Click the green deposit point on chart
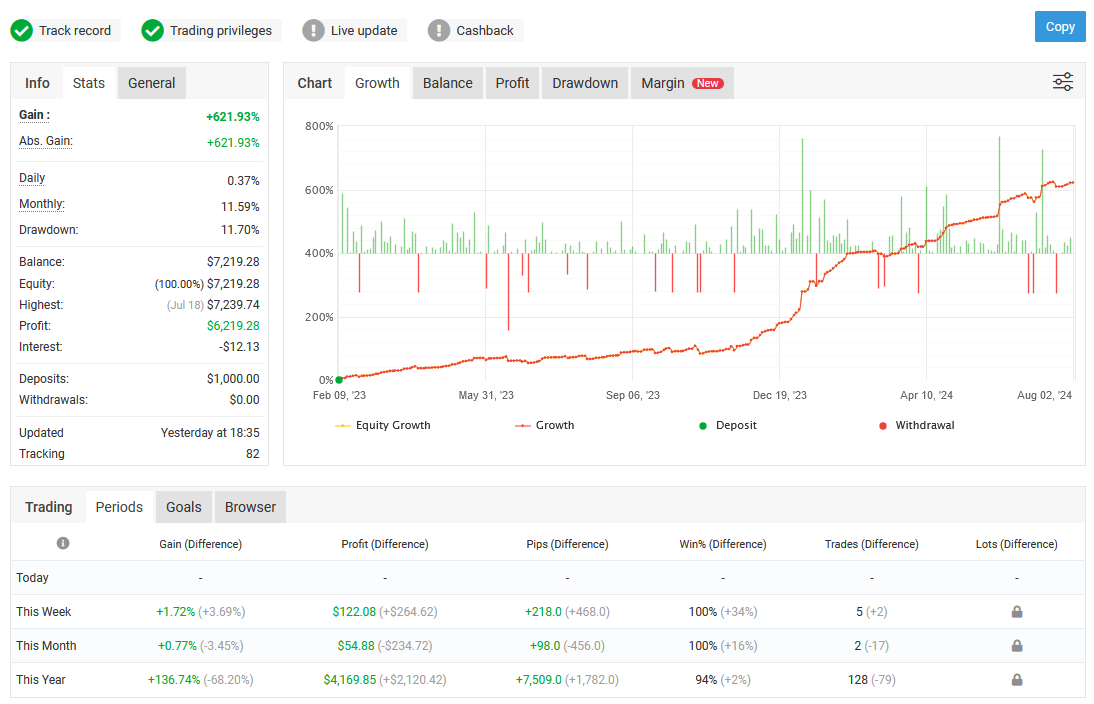Screen dimensions: 1094x704 [x=339, y=380]
